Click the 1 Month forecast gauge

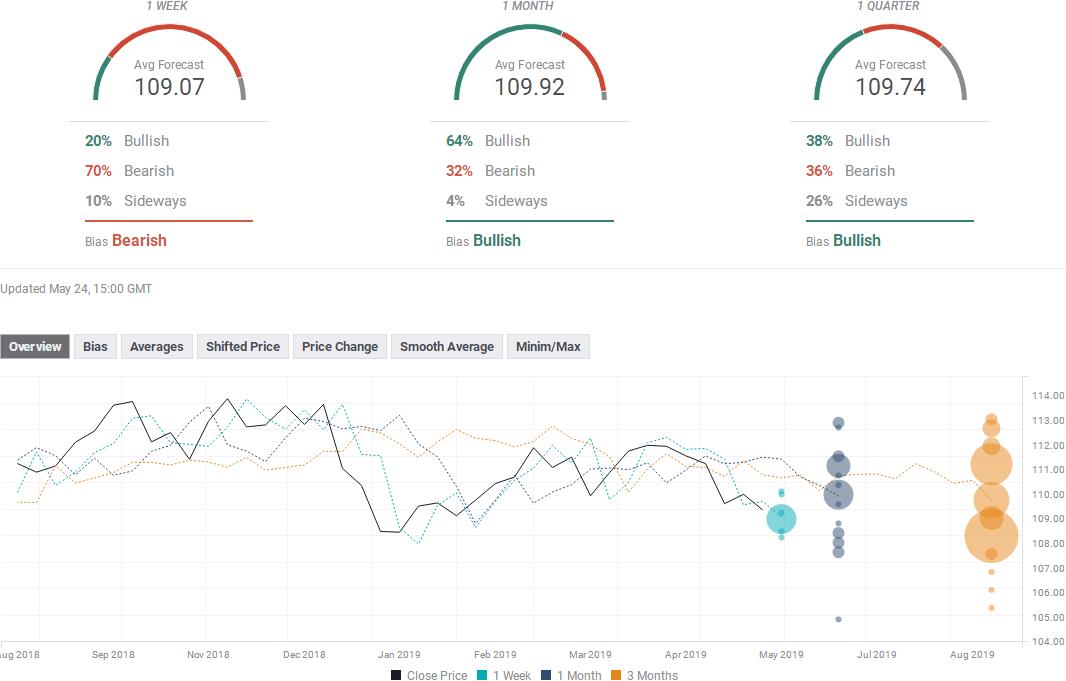[530, 68]
